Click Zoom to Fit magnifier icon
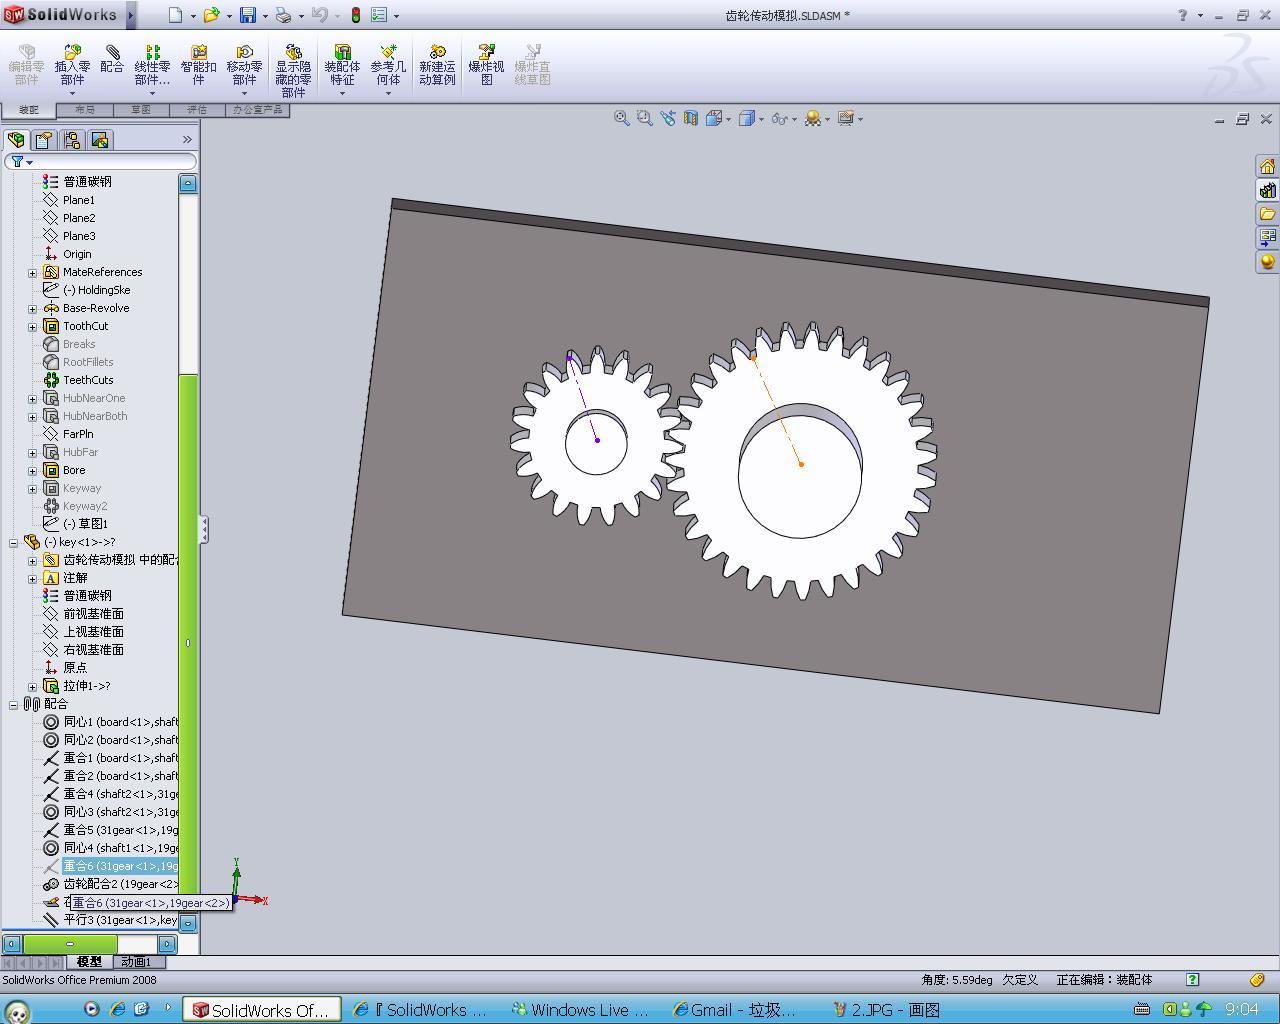 [621, 118]
